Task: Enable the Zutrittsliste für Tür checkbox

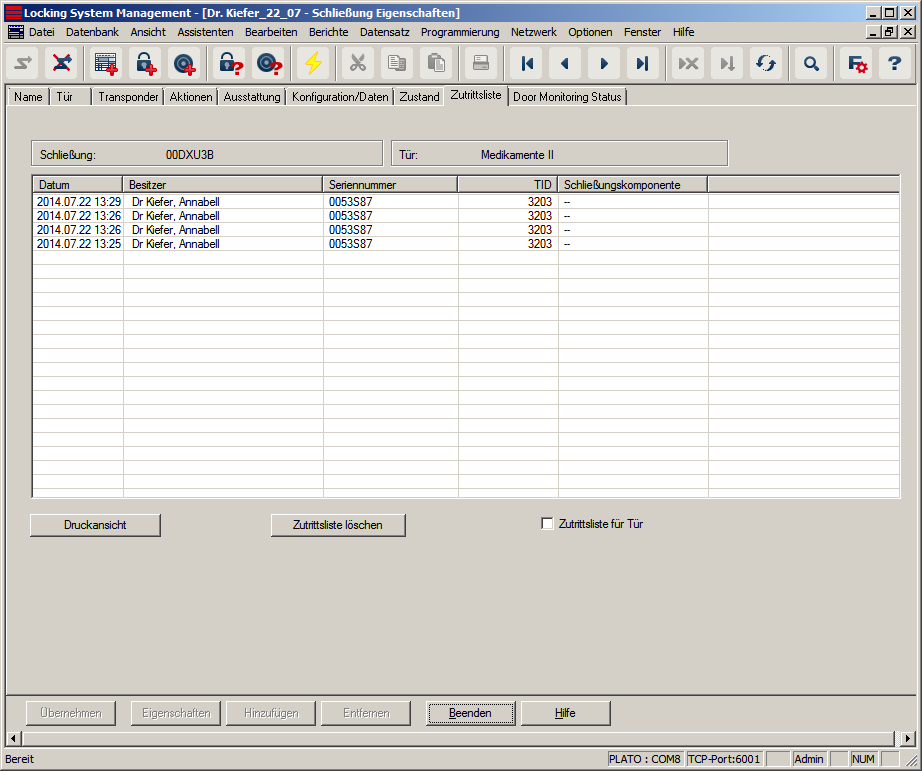Action: point(547,523)
